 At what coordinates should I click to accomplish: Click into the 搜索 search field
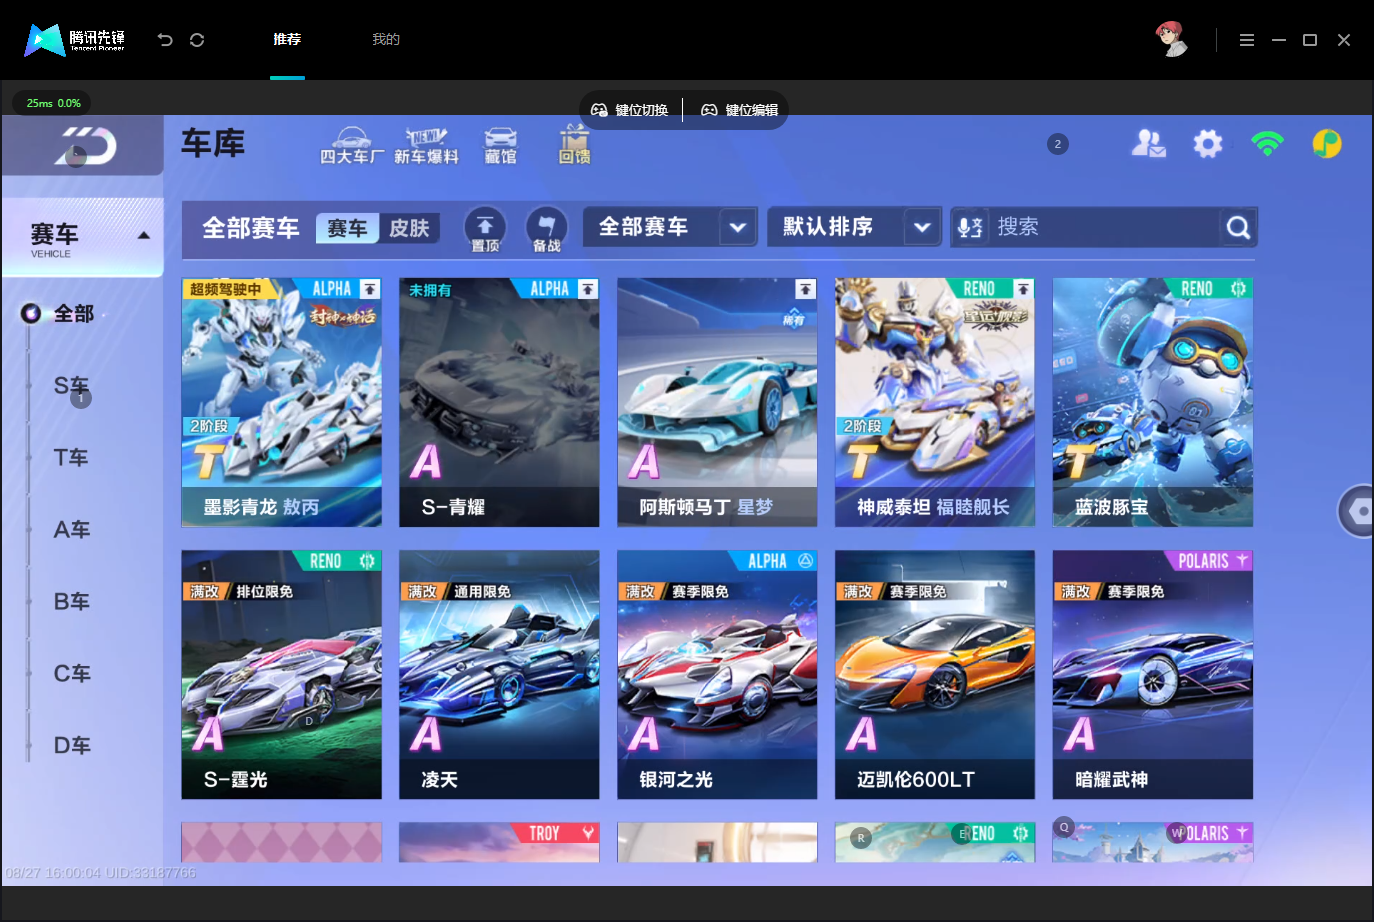coord(1103,228)
